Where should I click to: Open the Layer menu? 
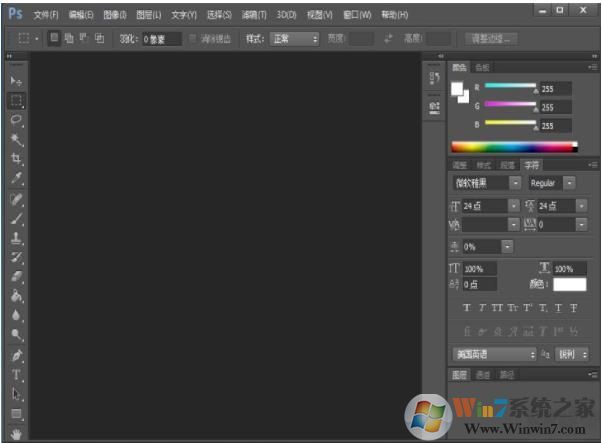point(149,15)
